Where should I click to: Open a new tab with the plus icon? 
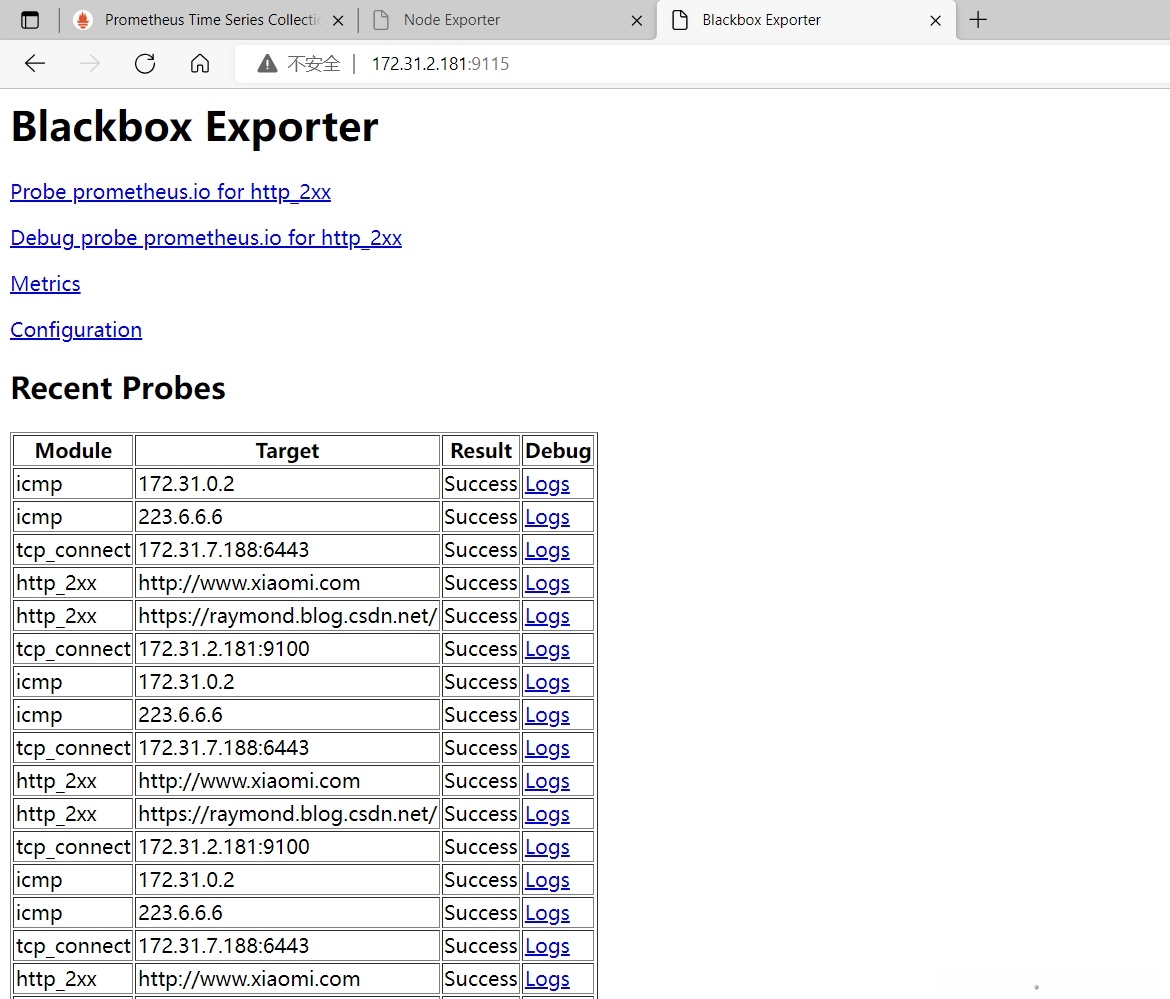point(977,20)
